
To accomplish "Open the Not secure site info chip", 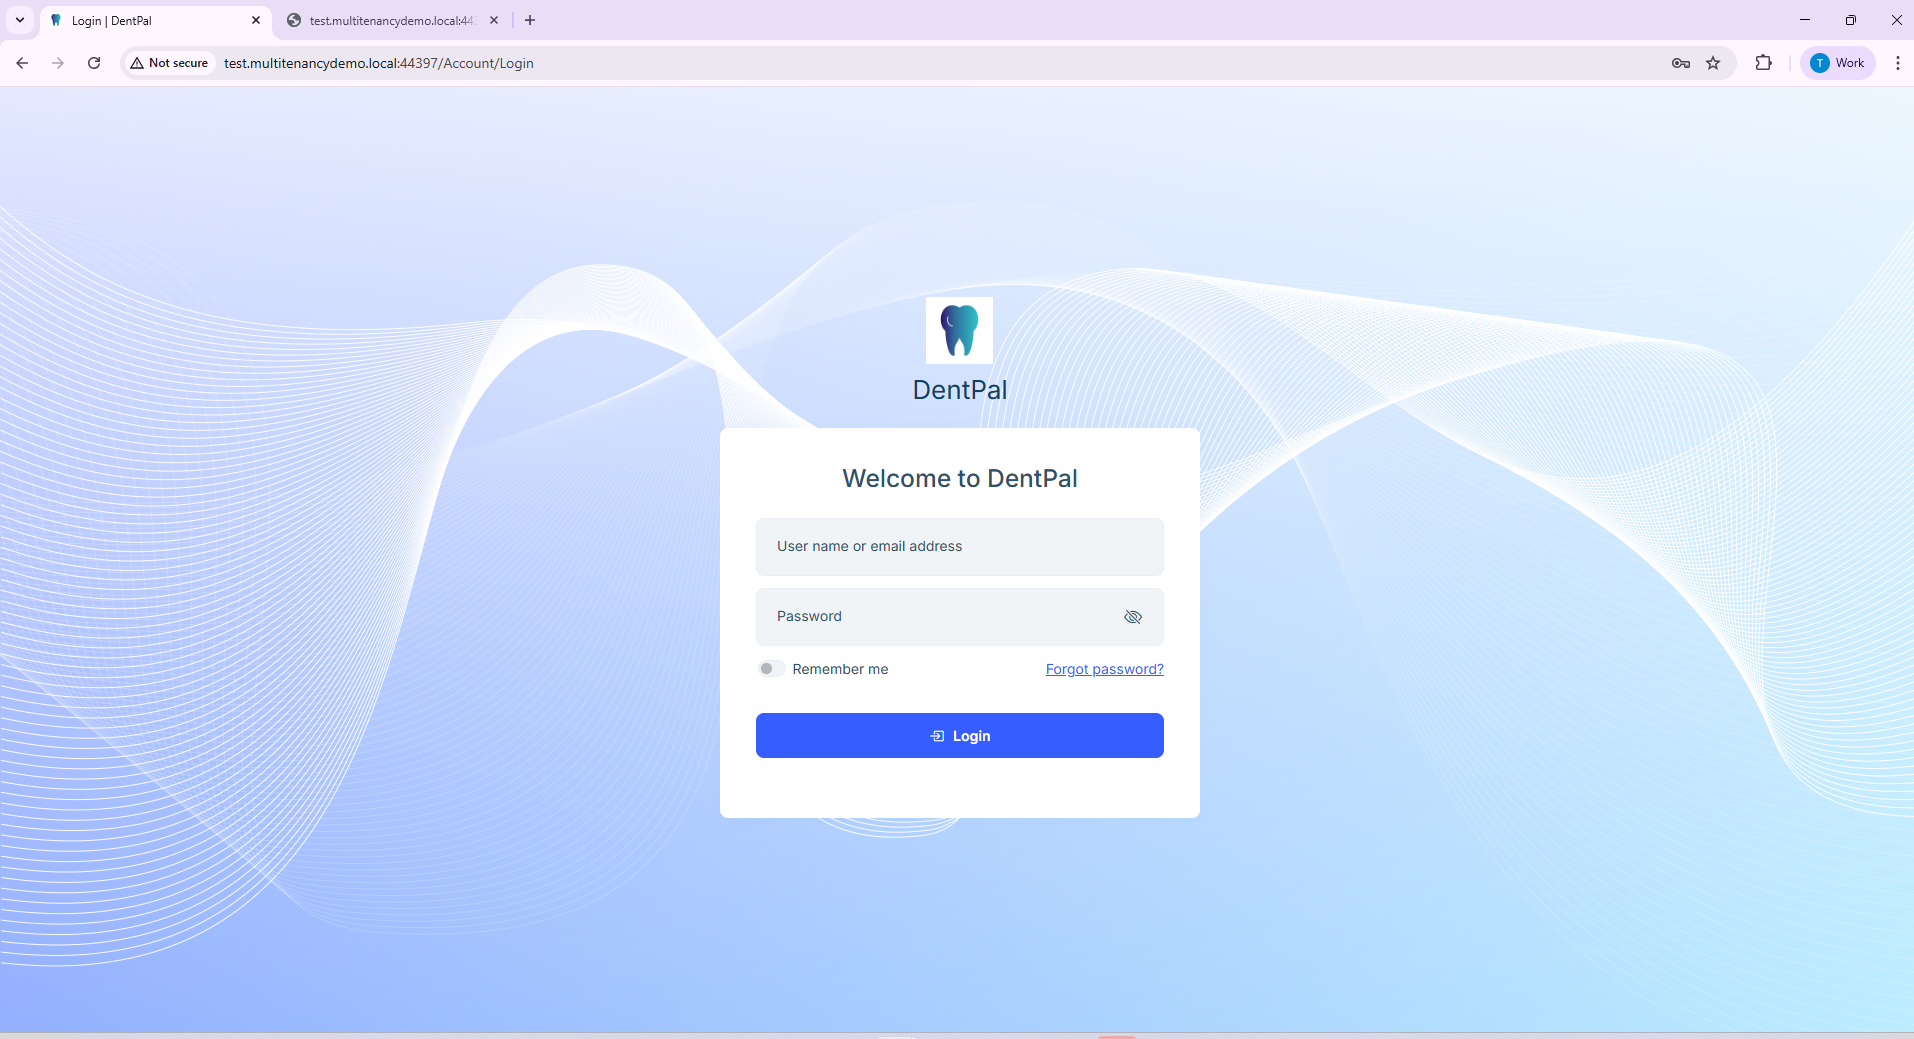I will (169, 63).
